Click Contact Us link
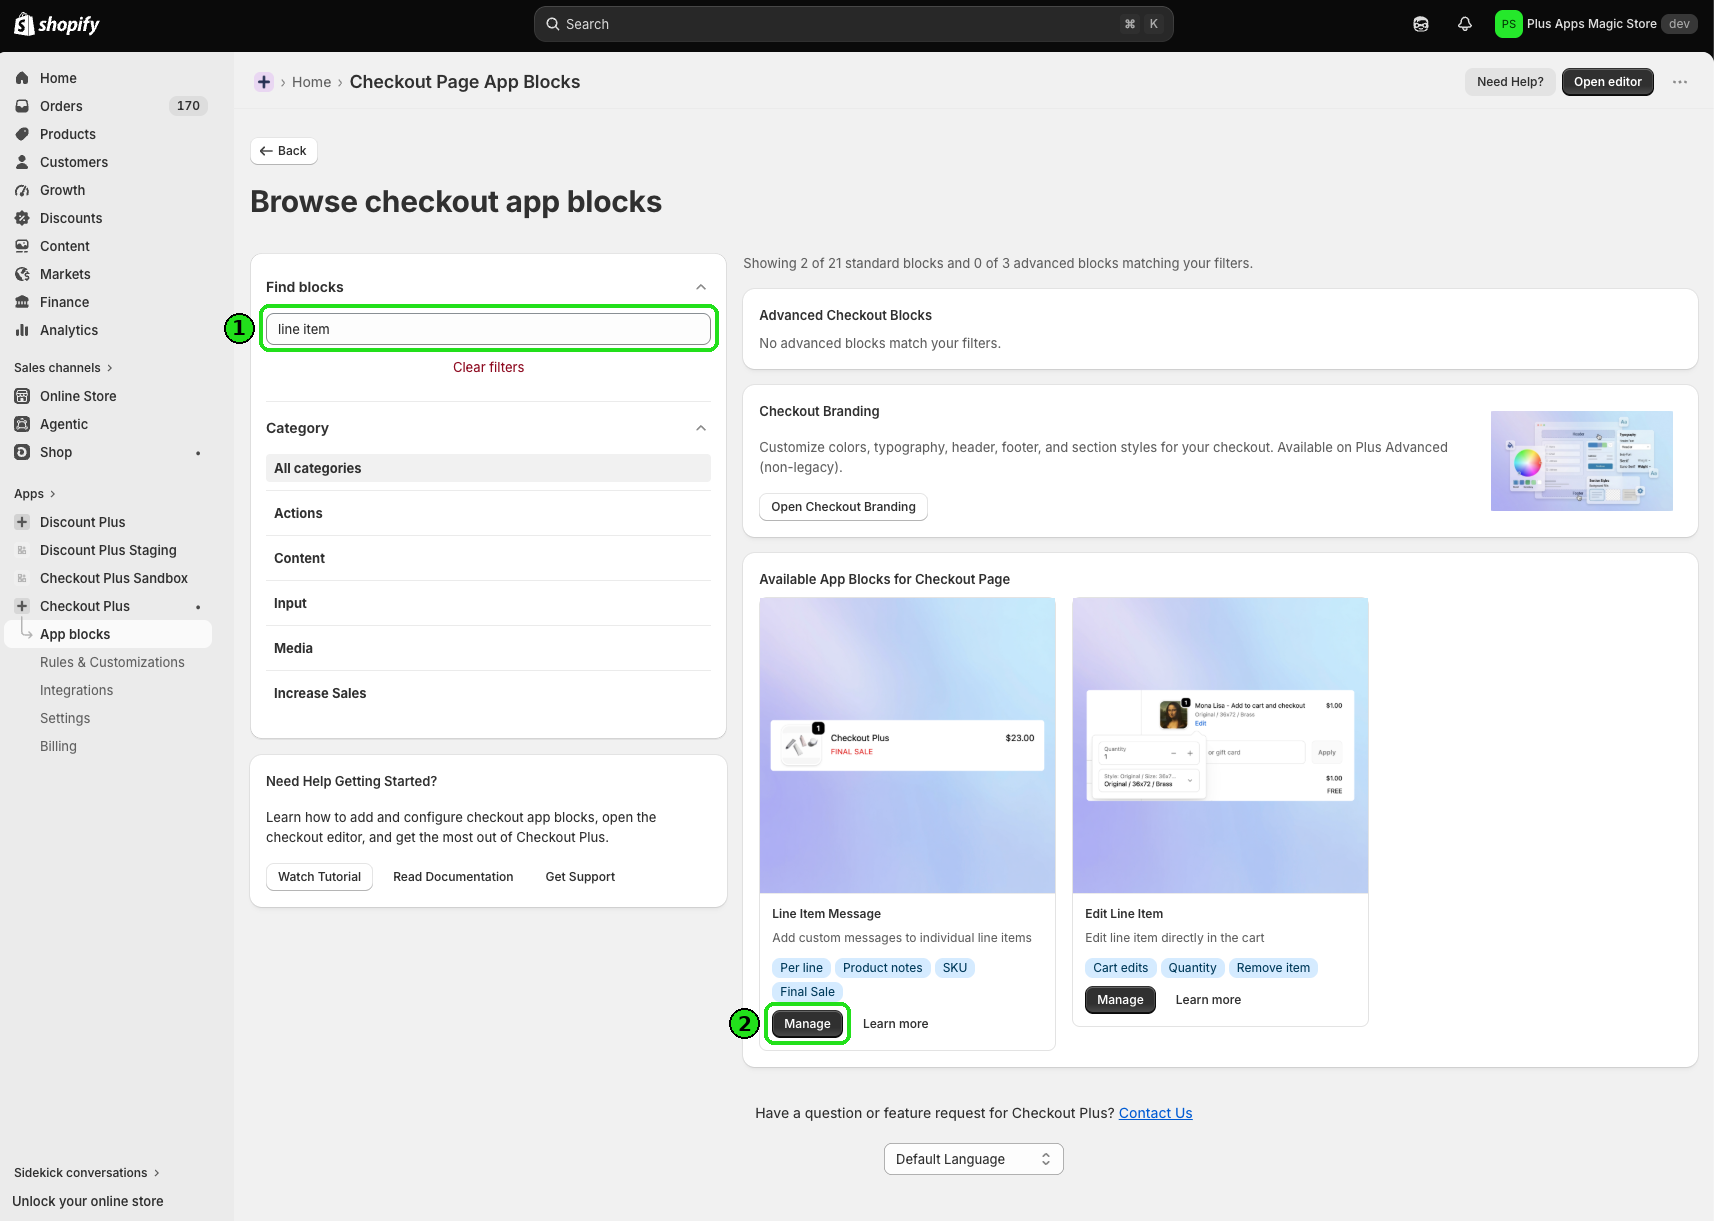Screen dimensions: 1714x1221 pyautogui.click(x=1155, y=1113)
